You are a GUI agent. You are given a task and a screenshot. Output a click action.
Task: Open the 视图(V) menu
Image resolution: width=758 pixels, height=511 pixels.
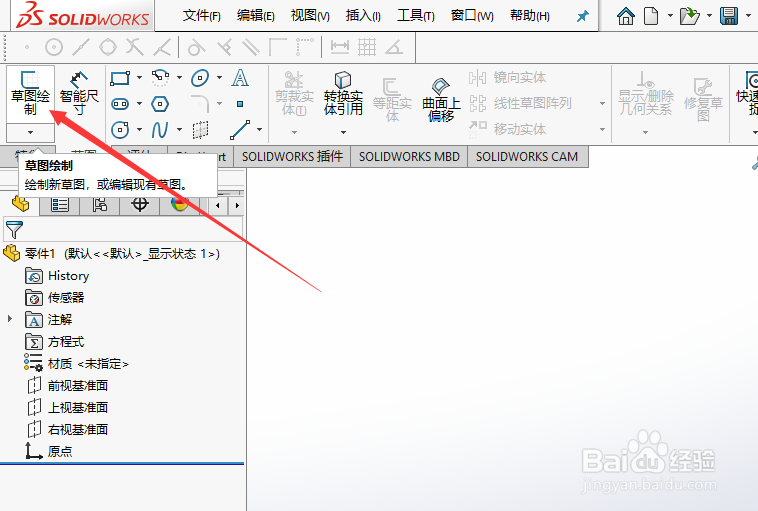click(x=310, y=16)
